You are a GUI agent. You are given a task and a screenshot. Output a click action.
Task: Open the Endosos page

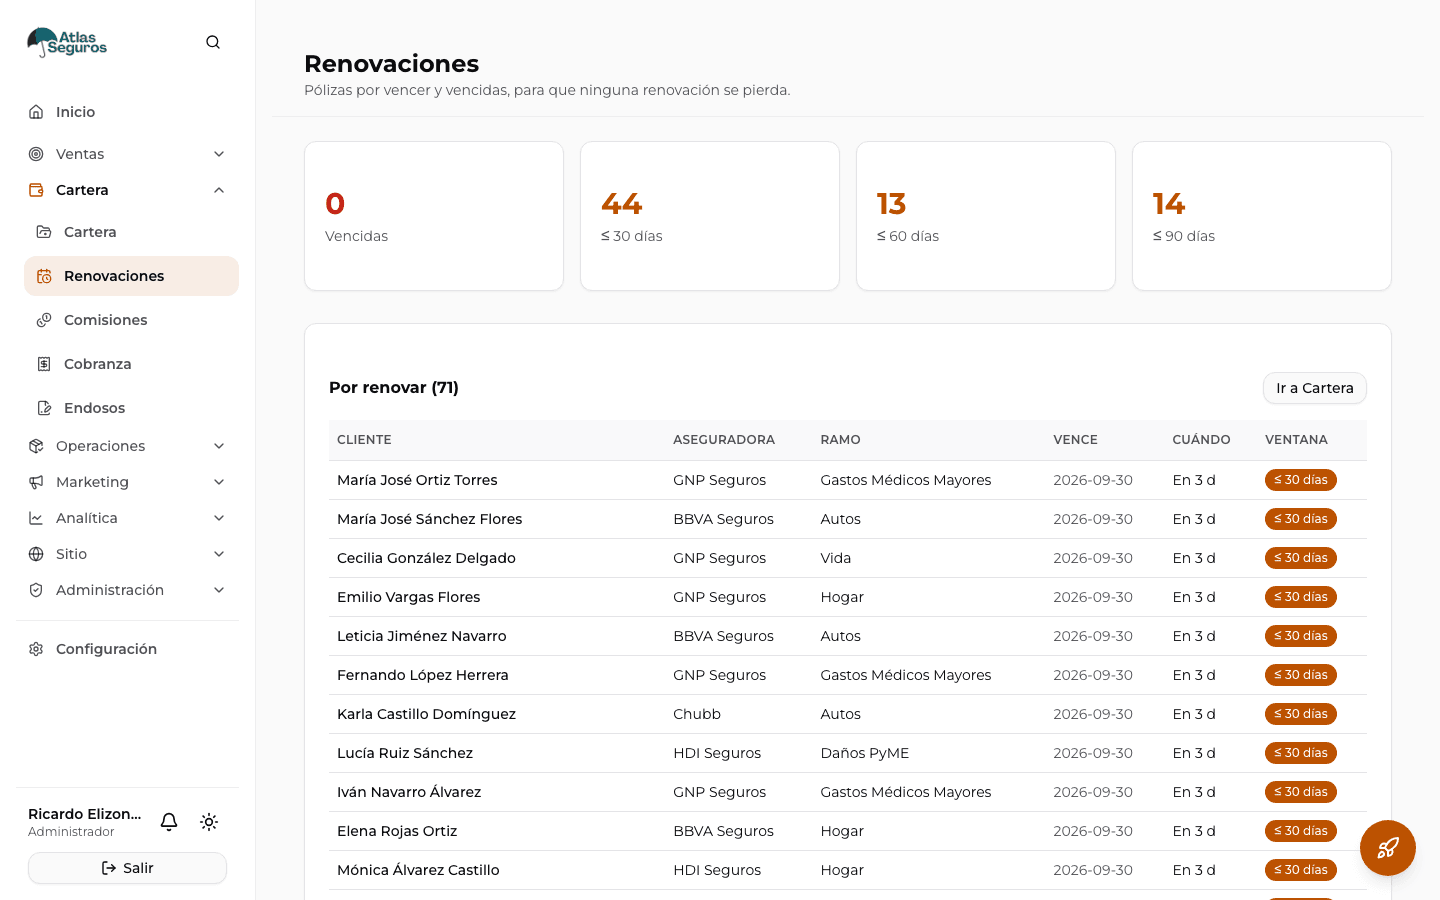(131, 408)
